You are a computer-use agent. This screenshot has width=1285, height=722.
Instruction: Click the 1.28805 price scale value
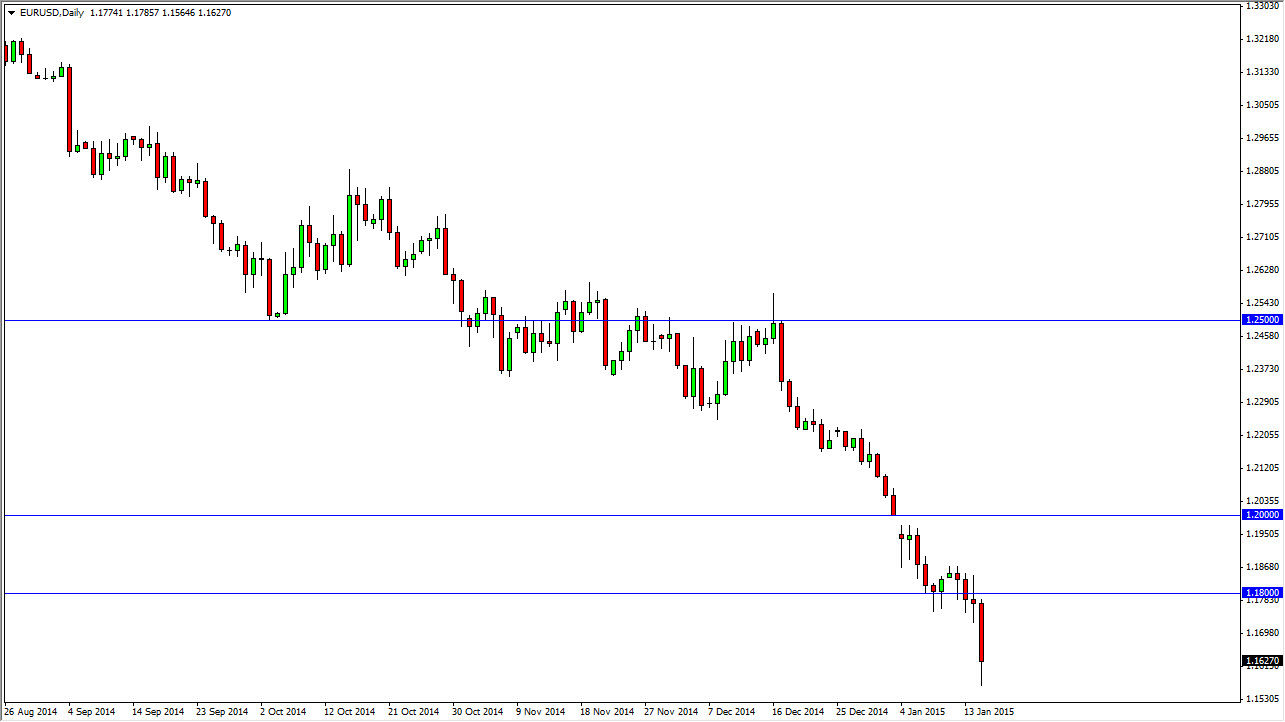[1264, 171]
